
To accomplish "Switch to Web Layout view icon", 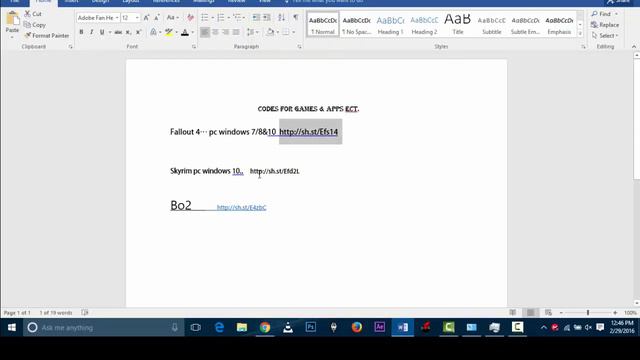I will pyautogui.click(x=548, y=313).
